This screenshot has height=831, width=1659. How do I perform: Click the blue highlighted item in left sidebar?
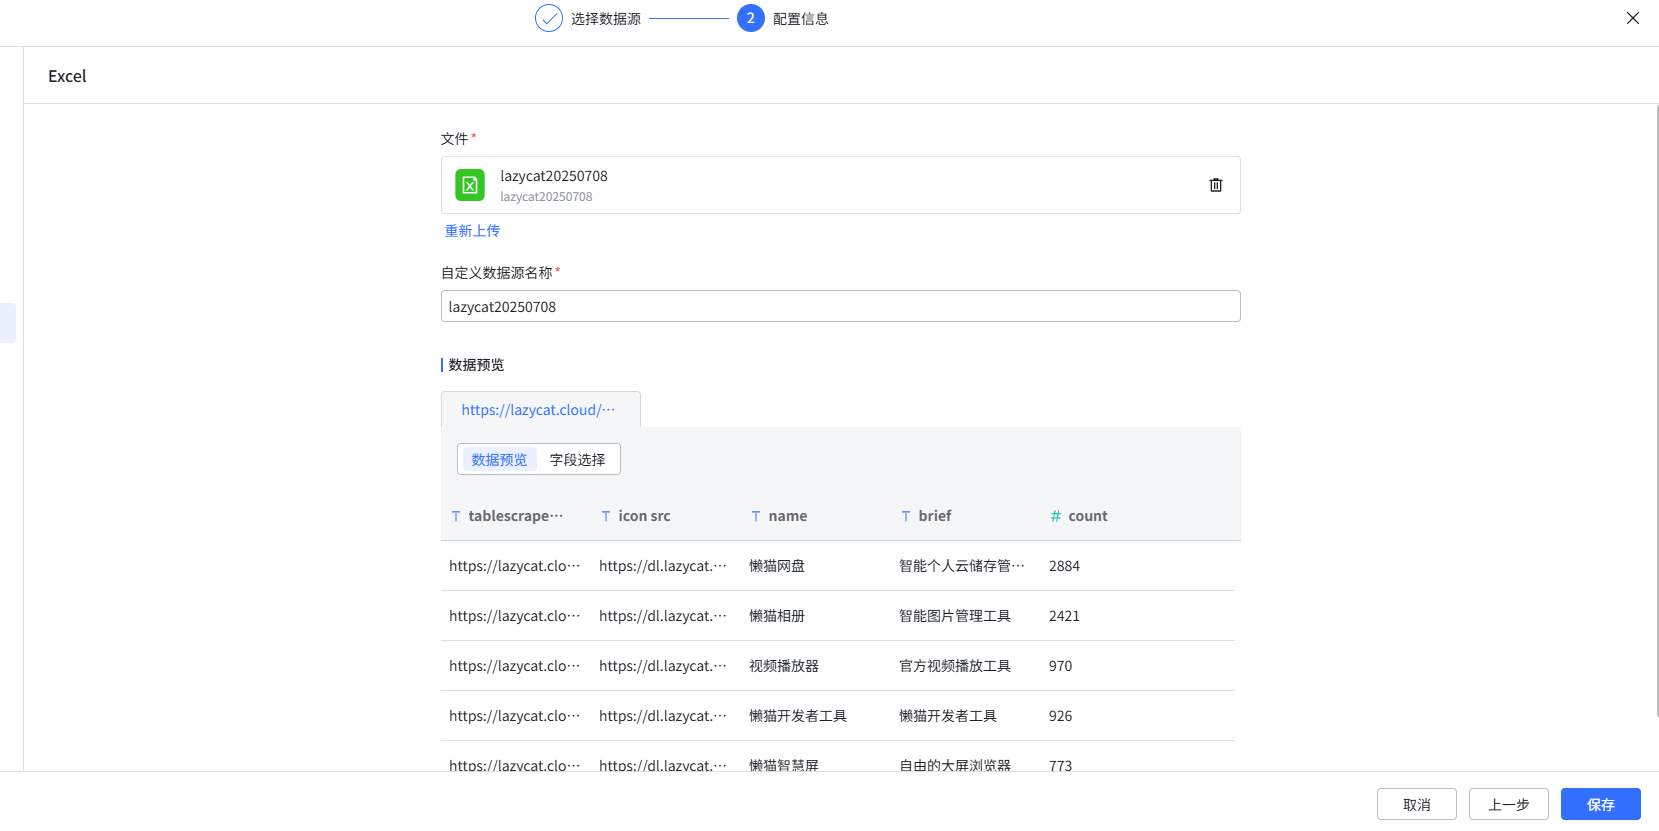(x=8, y=323)
